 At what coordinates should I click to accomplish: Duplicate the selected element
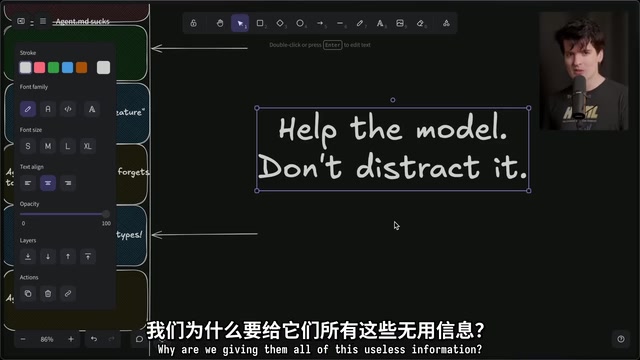point(28,293)
